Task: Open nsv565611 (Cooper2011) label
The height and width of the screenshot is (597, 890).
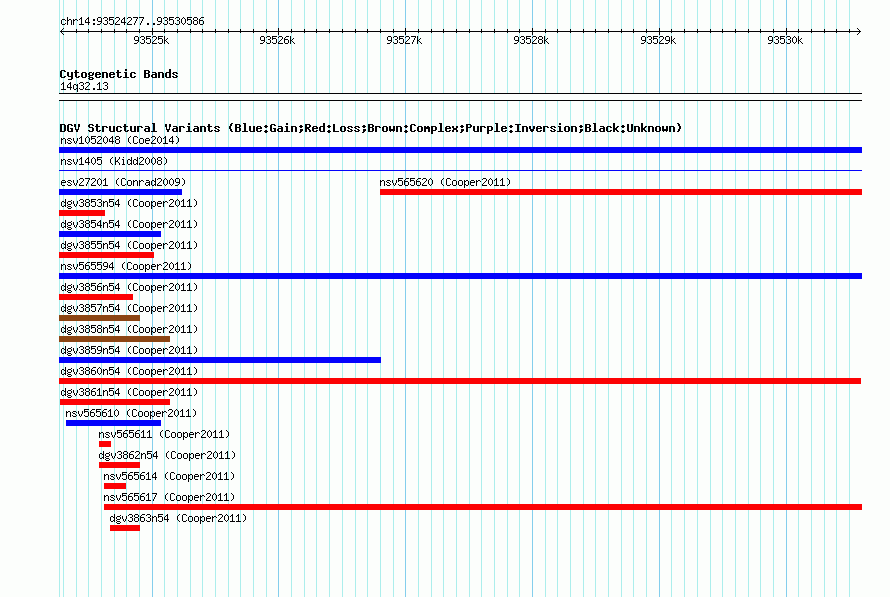Action: [164, 434]
